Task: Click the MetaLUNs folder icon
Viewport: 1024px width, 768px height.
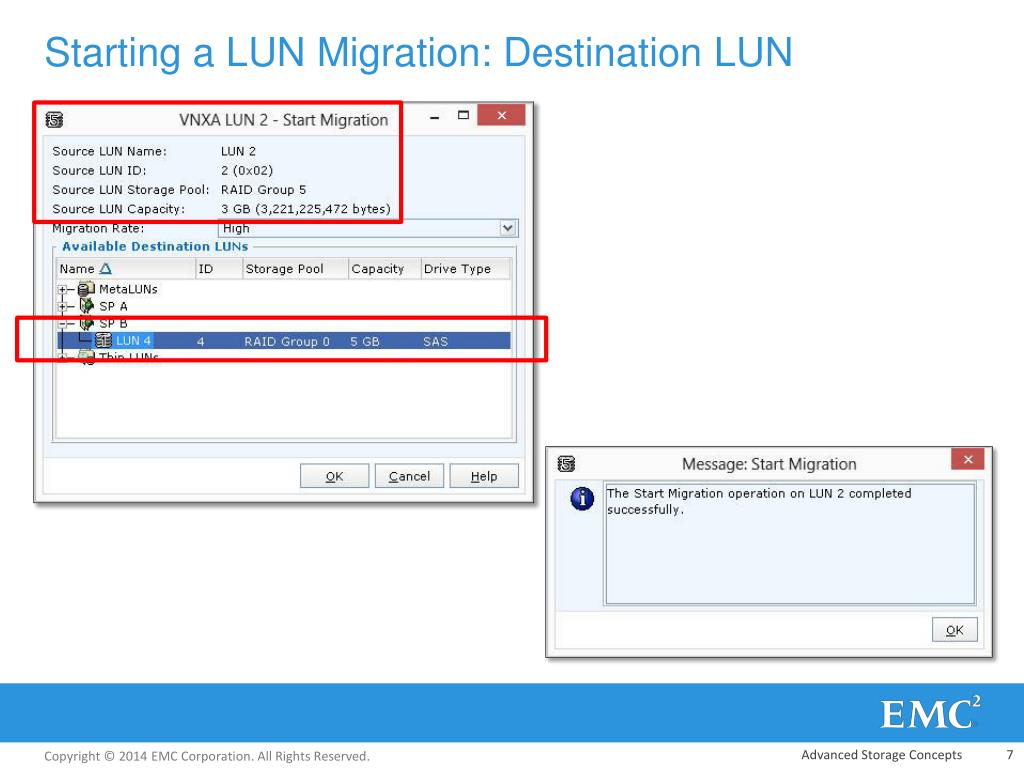Action: 86,289
